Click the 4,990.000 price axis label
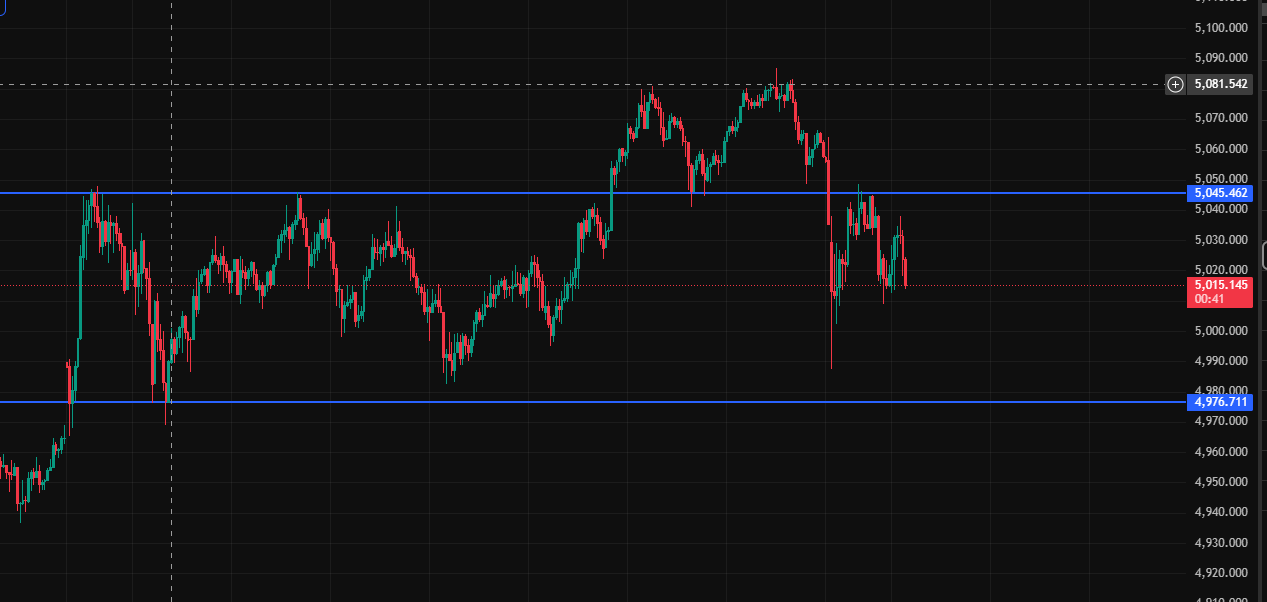 click(1221, 361)
